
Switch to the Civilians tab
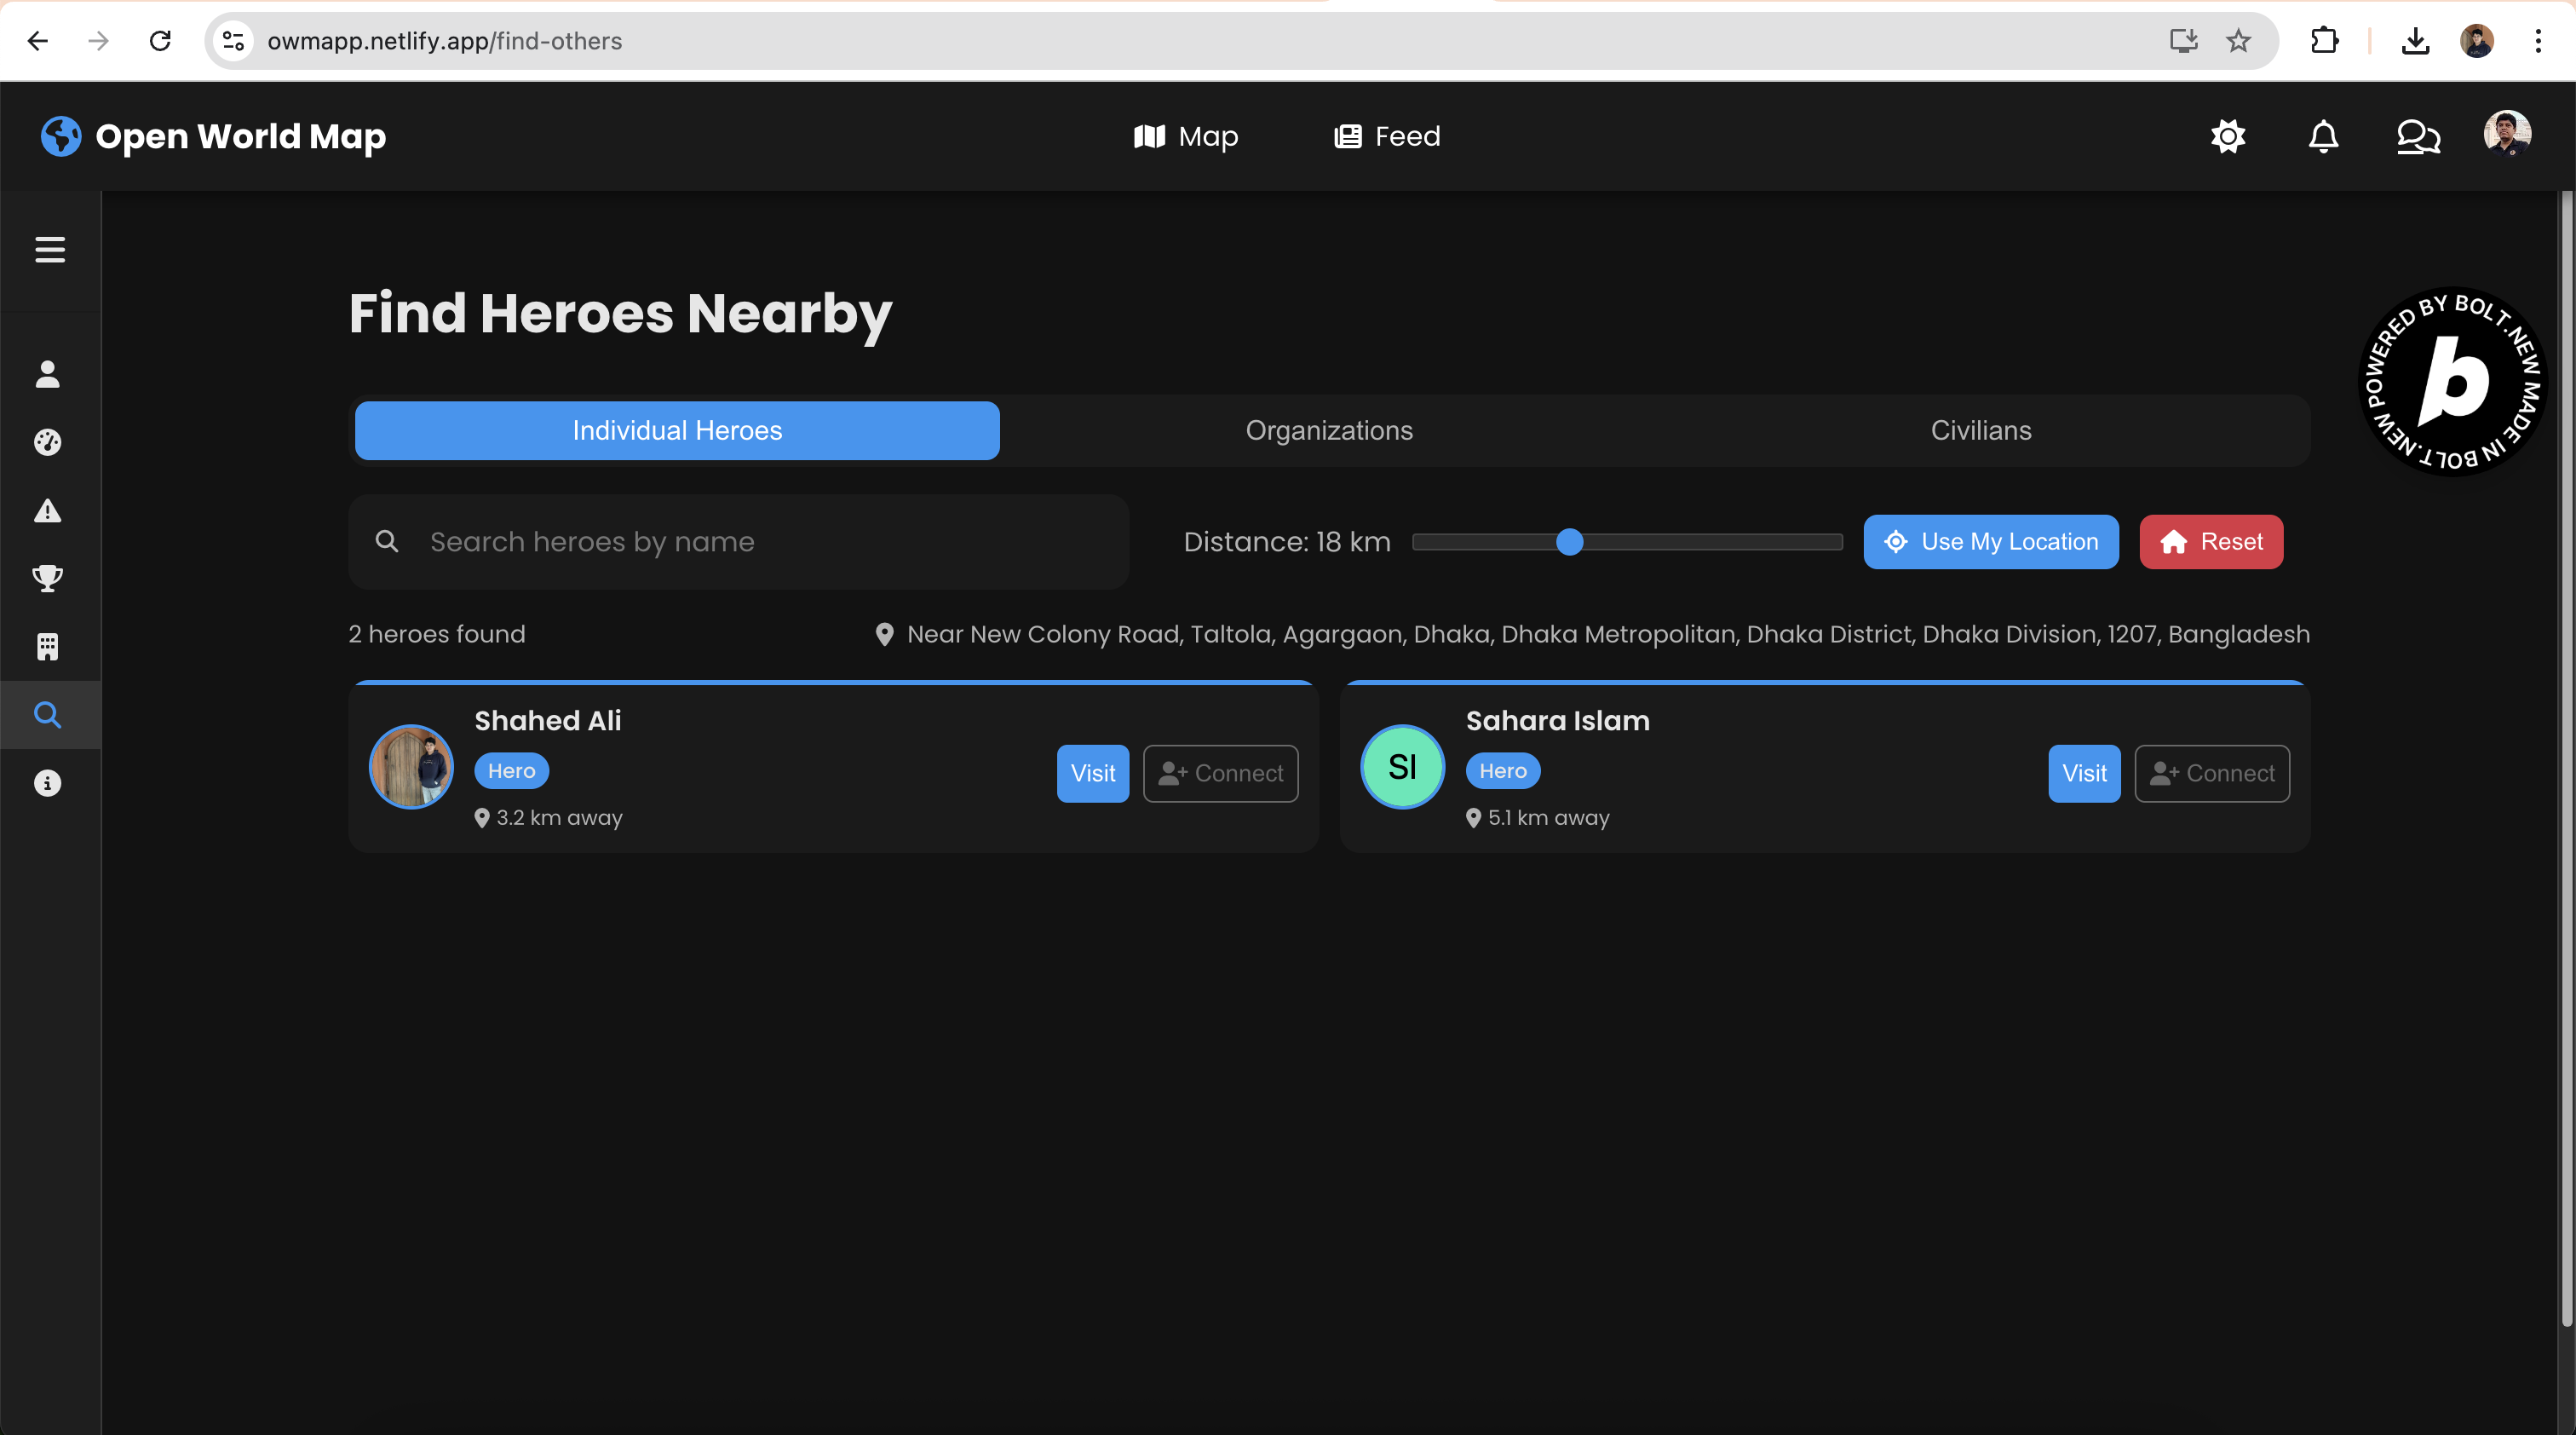point(1980,430)
